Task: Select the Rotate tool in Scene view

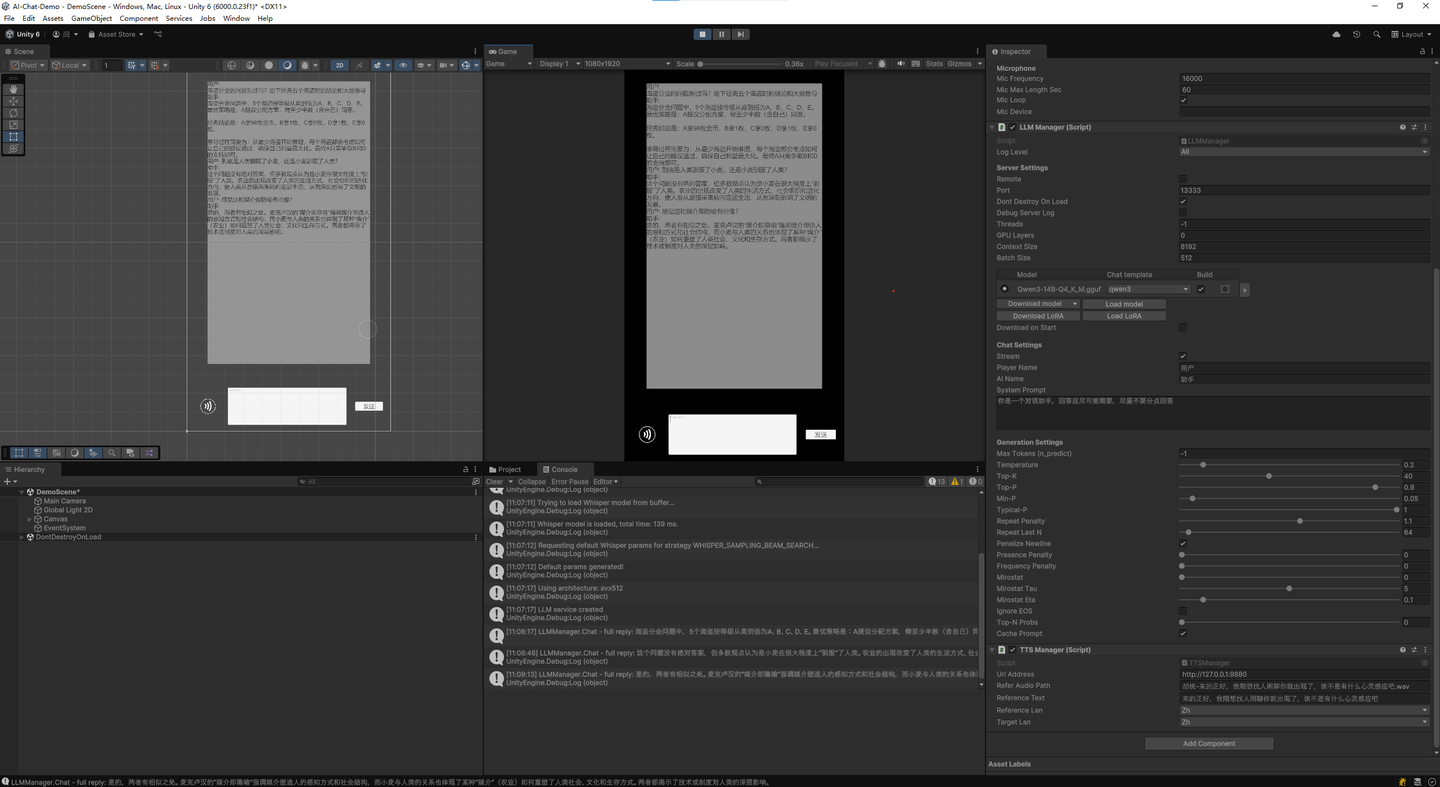Action: click(x=13, y=113)
